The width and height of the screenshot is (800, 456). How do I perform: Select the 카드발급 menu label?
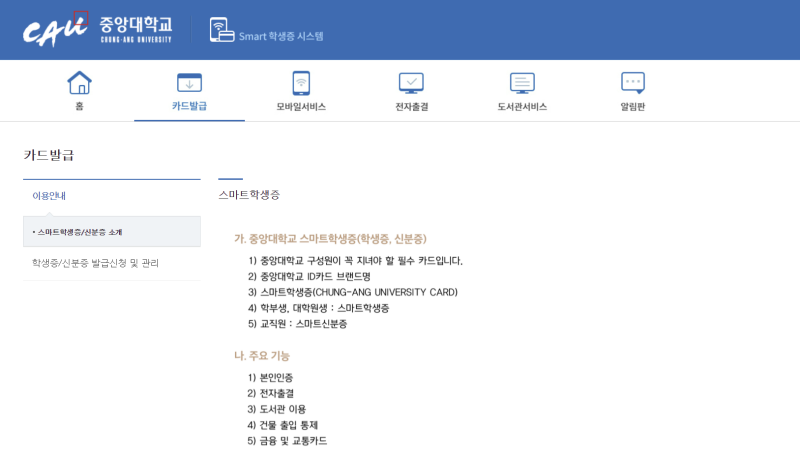coord(189,106)
